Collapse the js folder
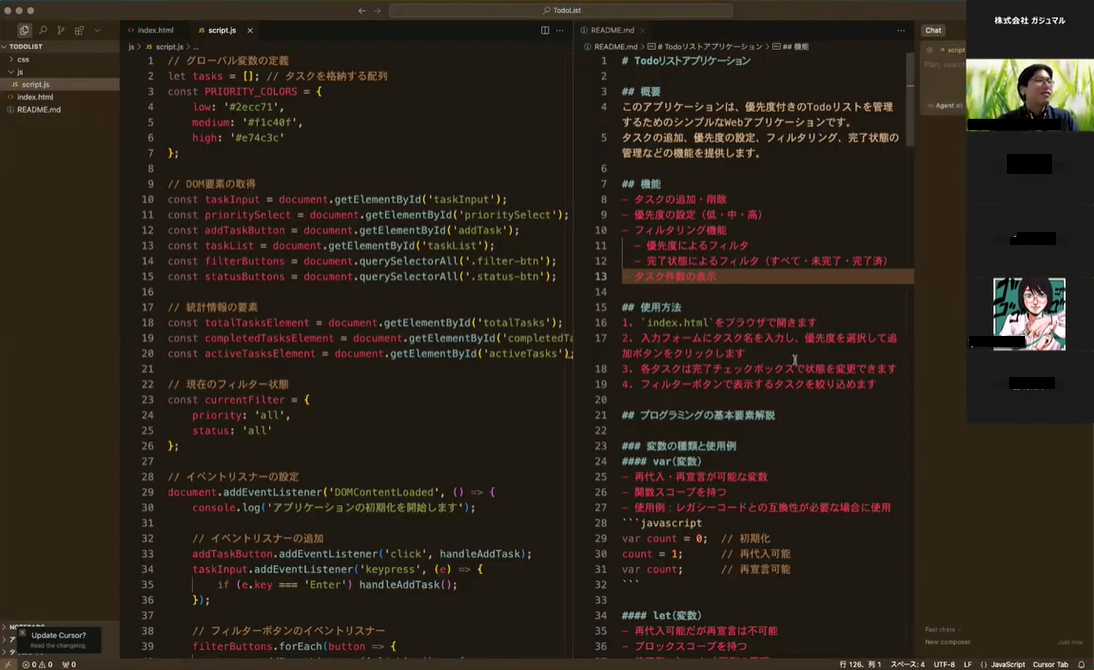This screenshot has height=670, width=1094. pyautogui.click(x=60, y=72)
